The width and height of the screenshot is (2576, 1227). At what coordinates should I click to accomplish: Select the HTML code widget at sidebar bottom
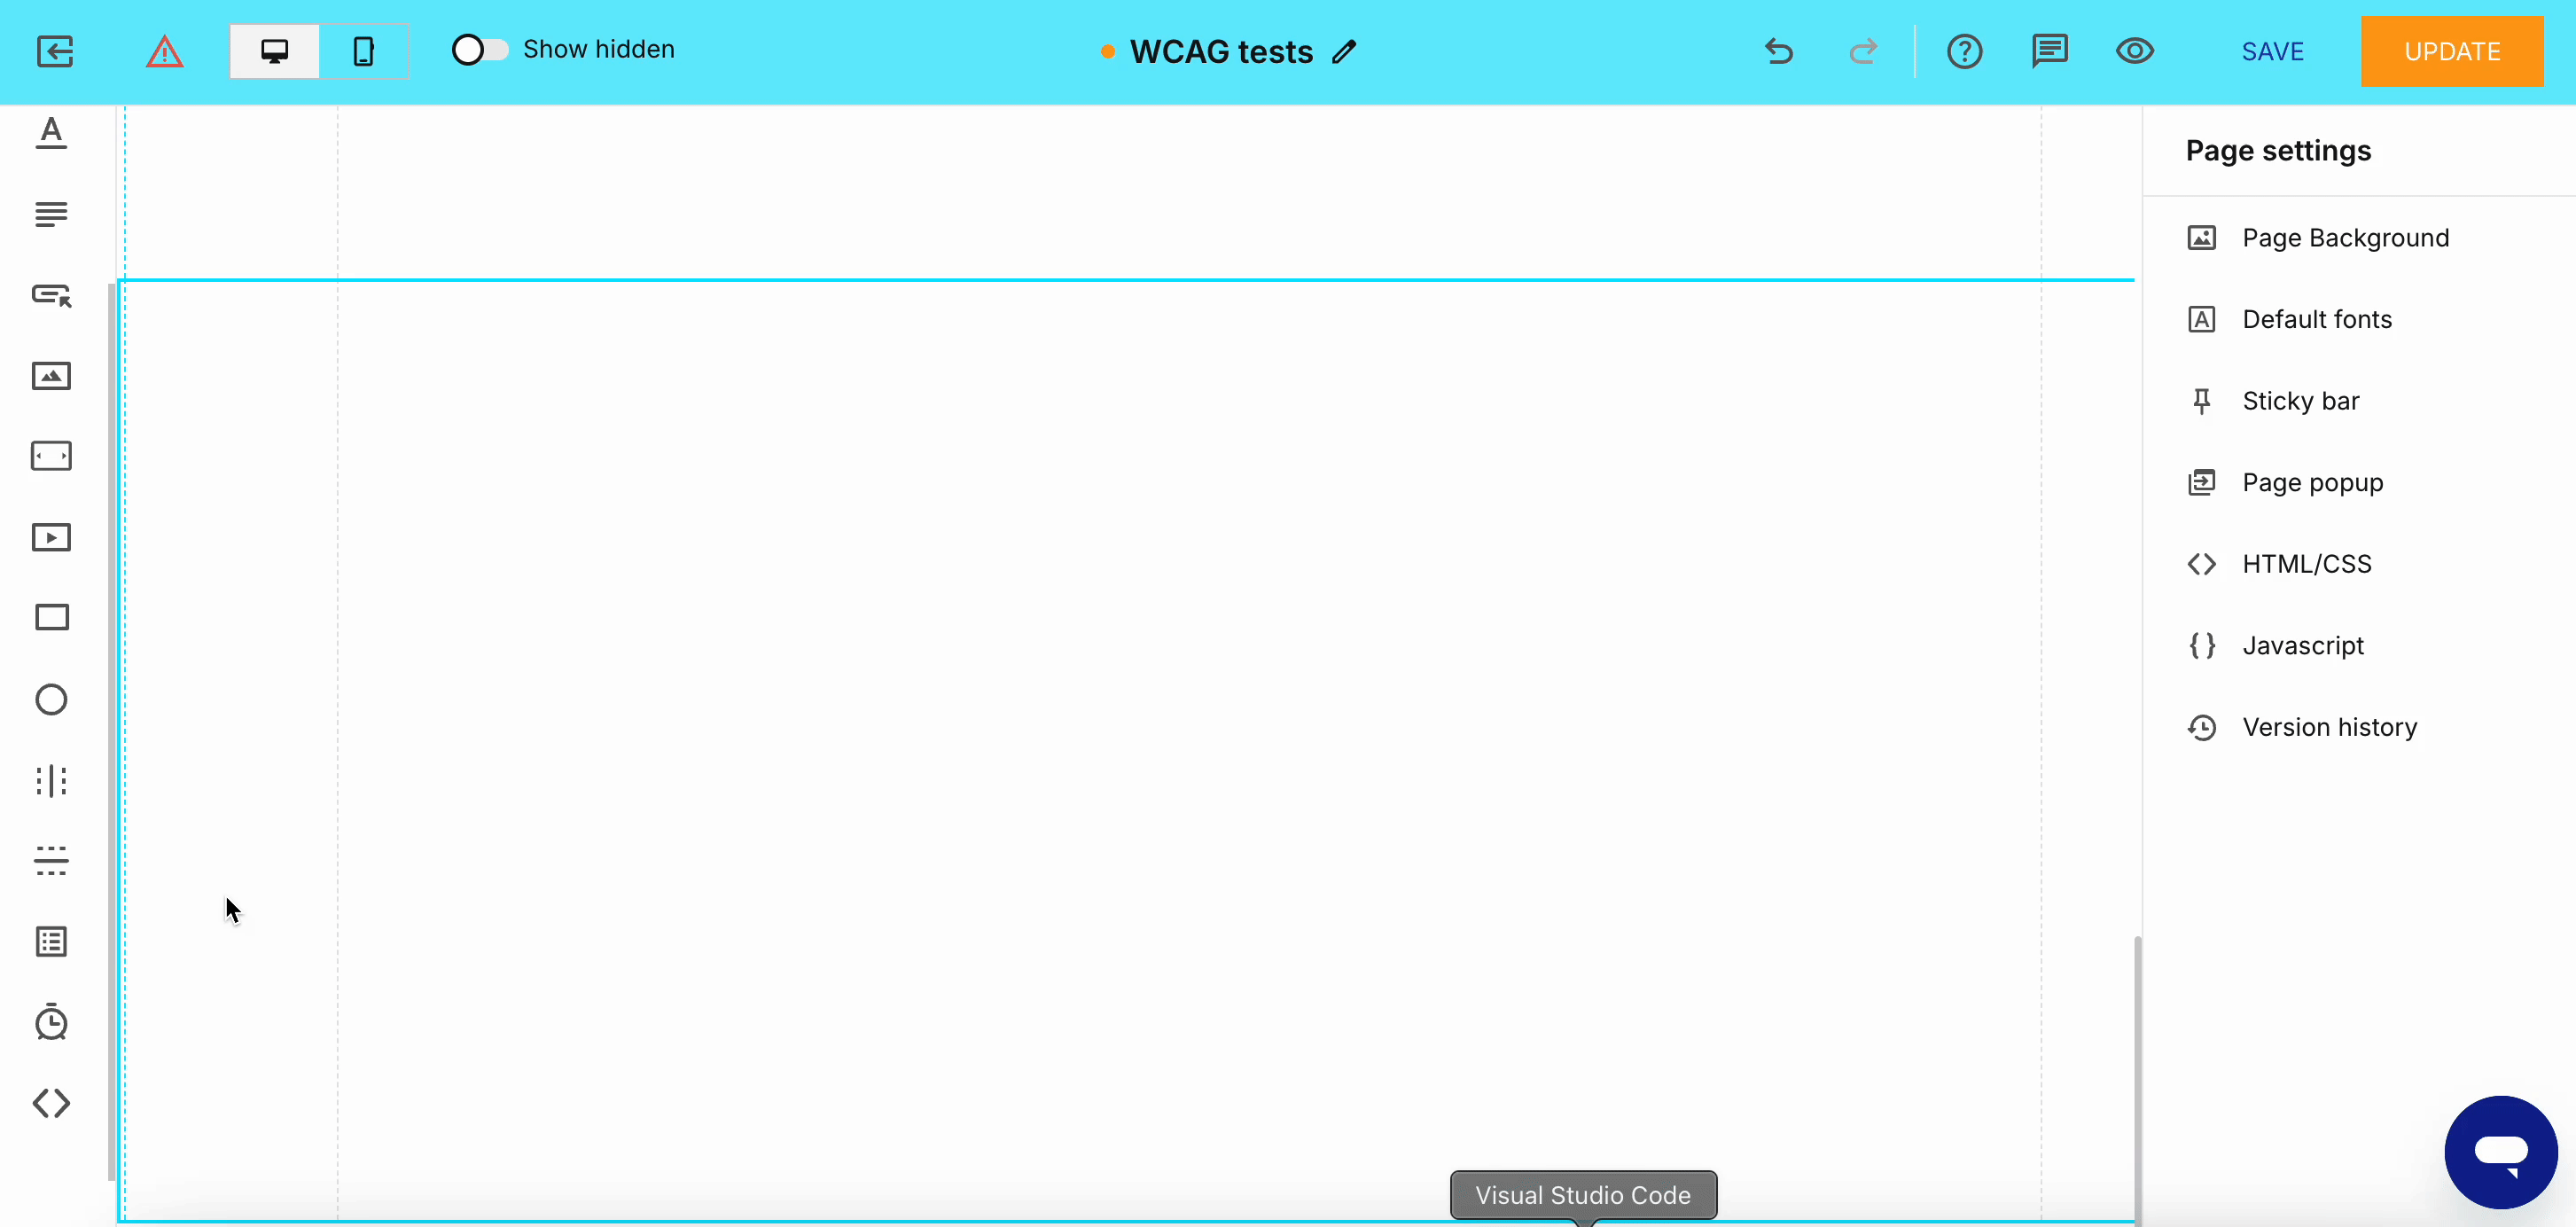pyautogui.click(x=51, y=1104)
